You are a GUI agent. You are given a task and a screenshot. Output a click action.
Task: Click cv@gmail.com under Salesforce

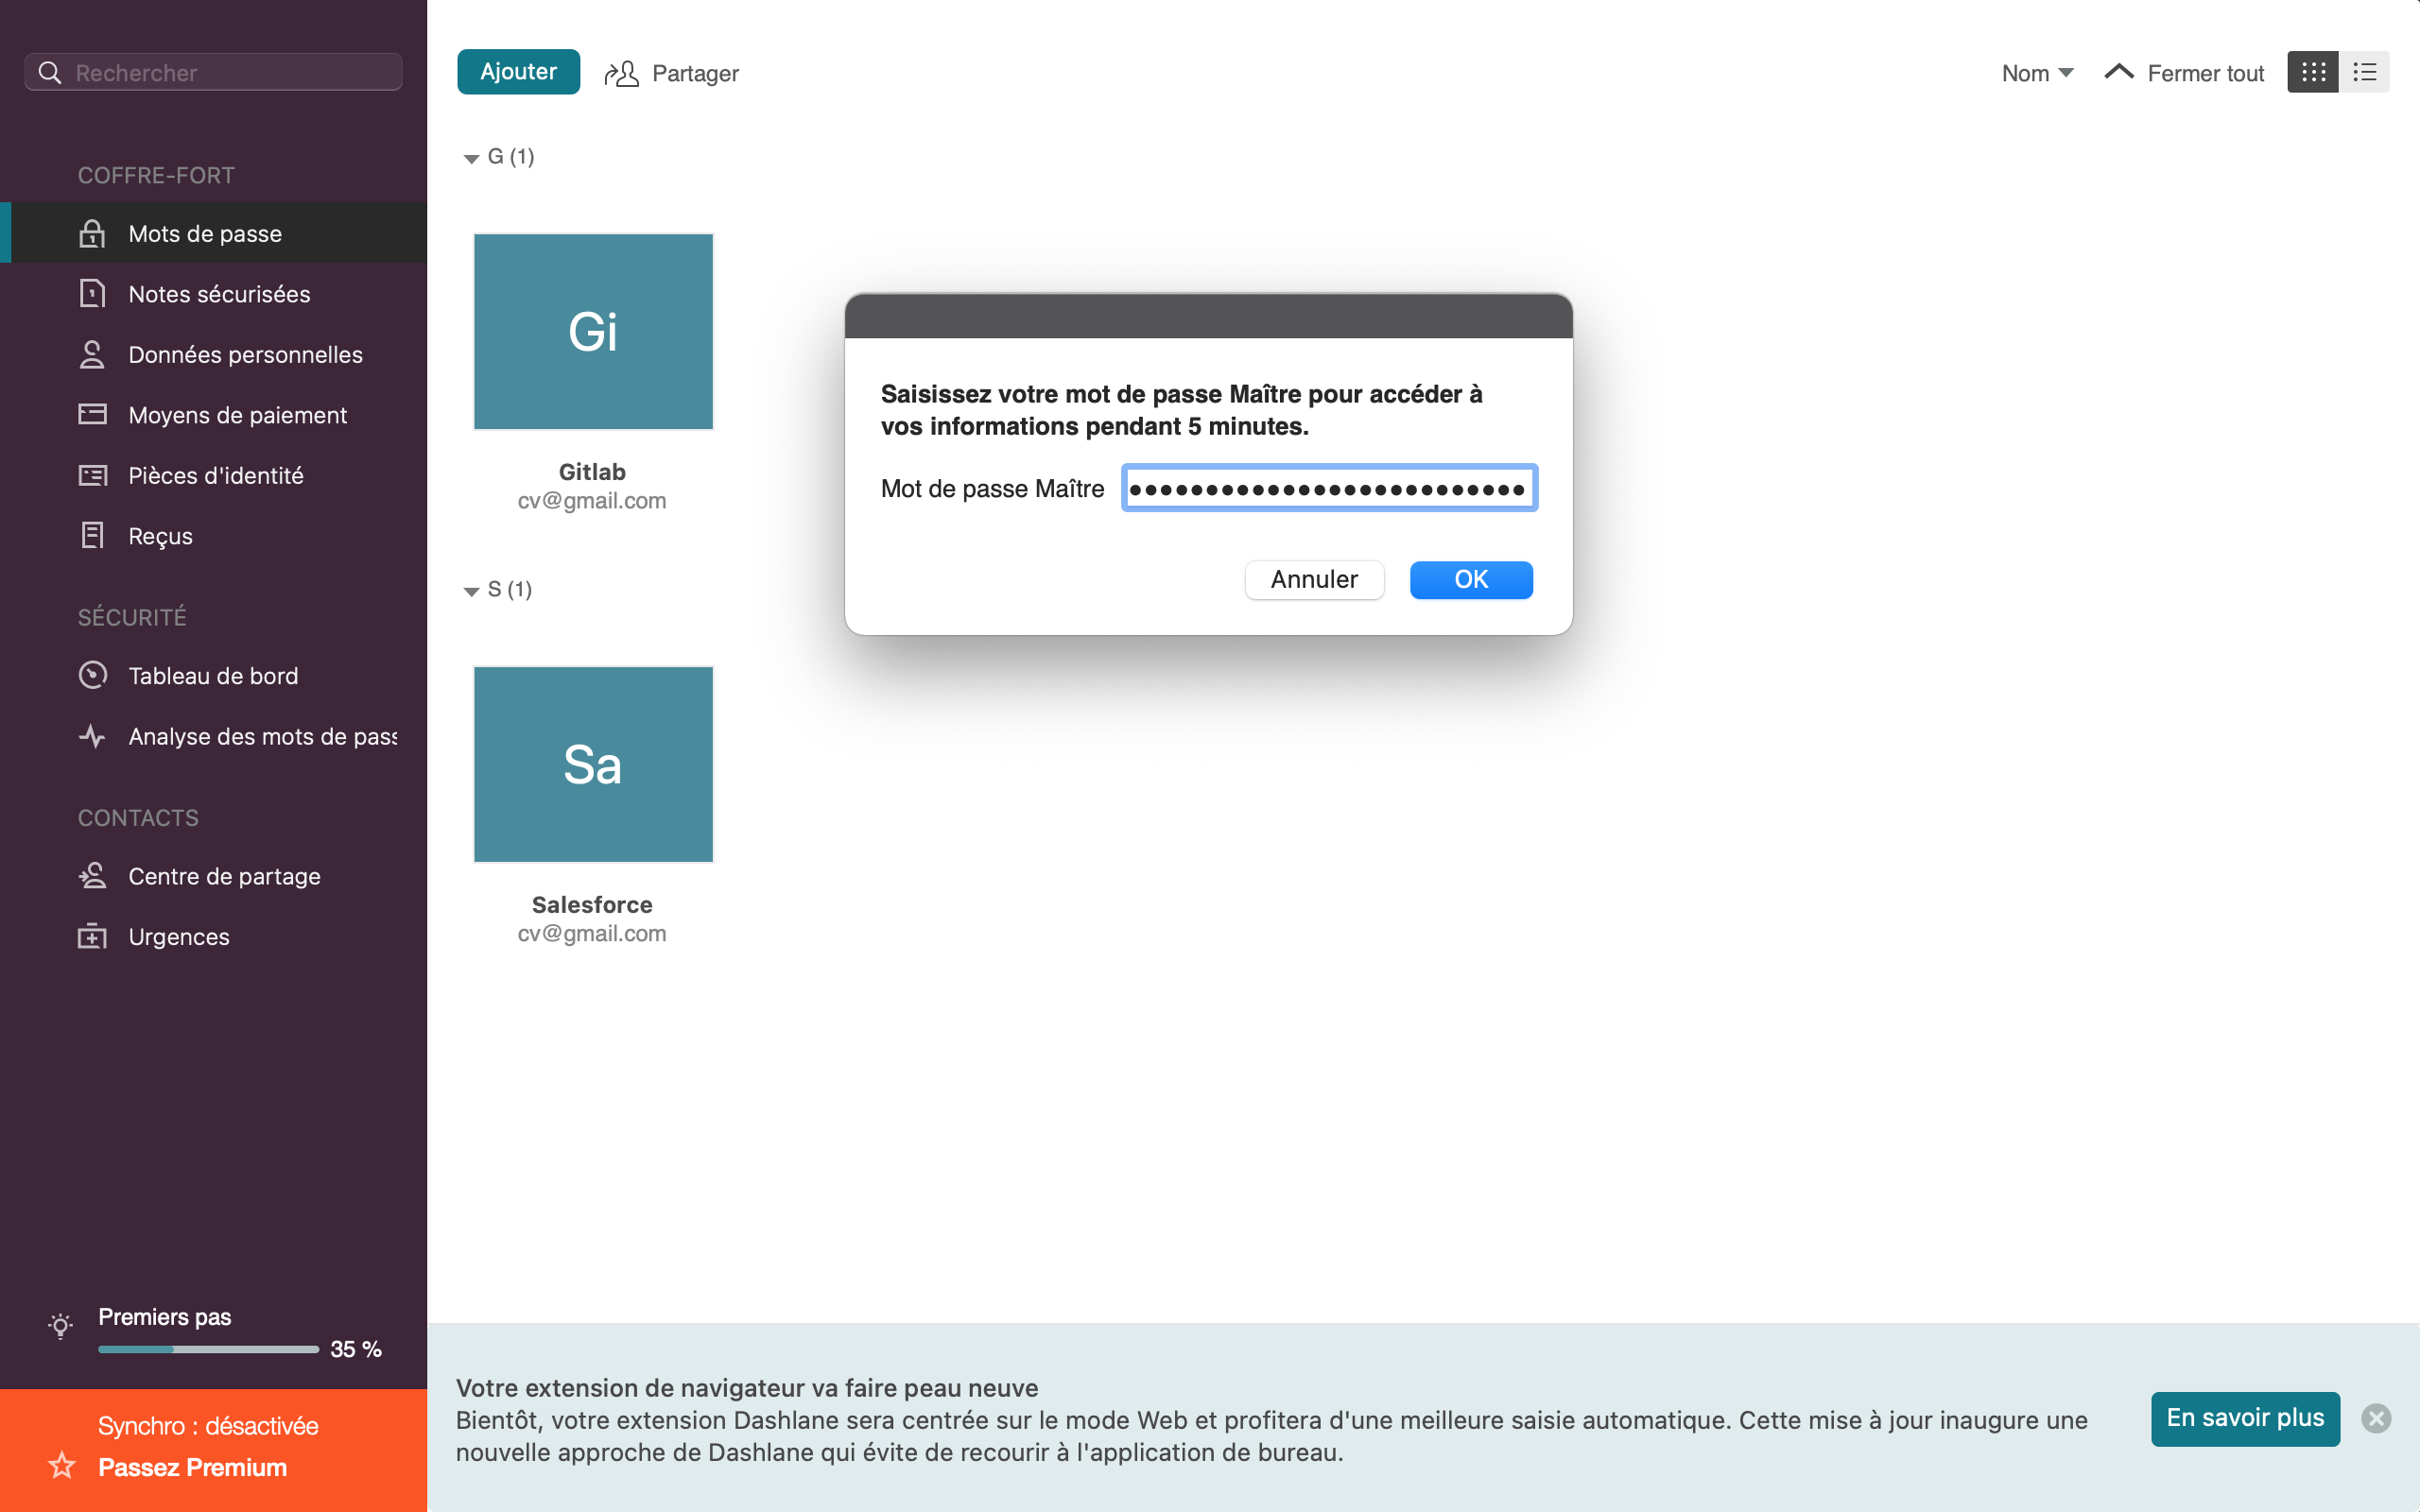tap(592, 933)
